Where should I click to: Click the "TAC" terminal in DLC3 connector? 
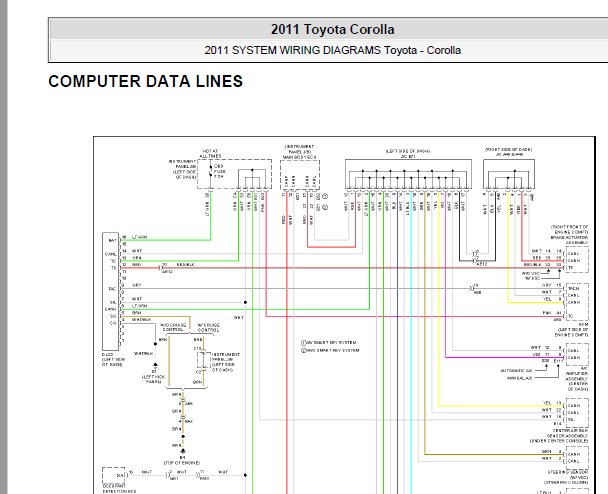tap(112, 289)
